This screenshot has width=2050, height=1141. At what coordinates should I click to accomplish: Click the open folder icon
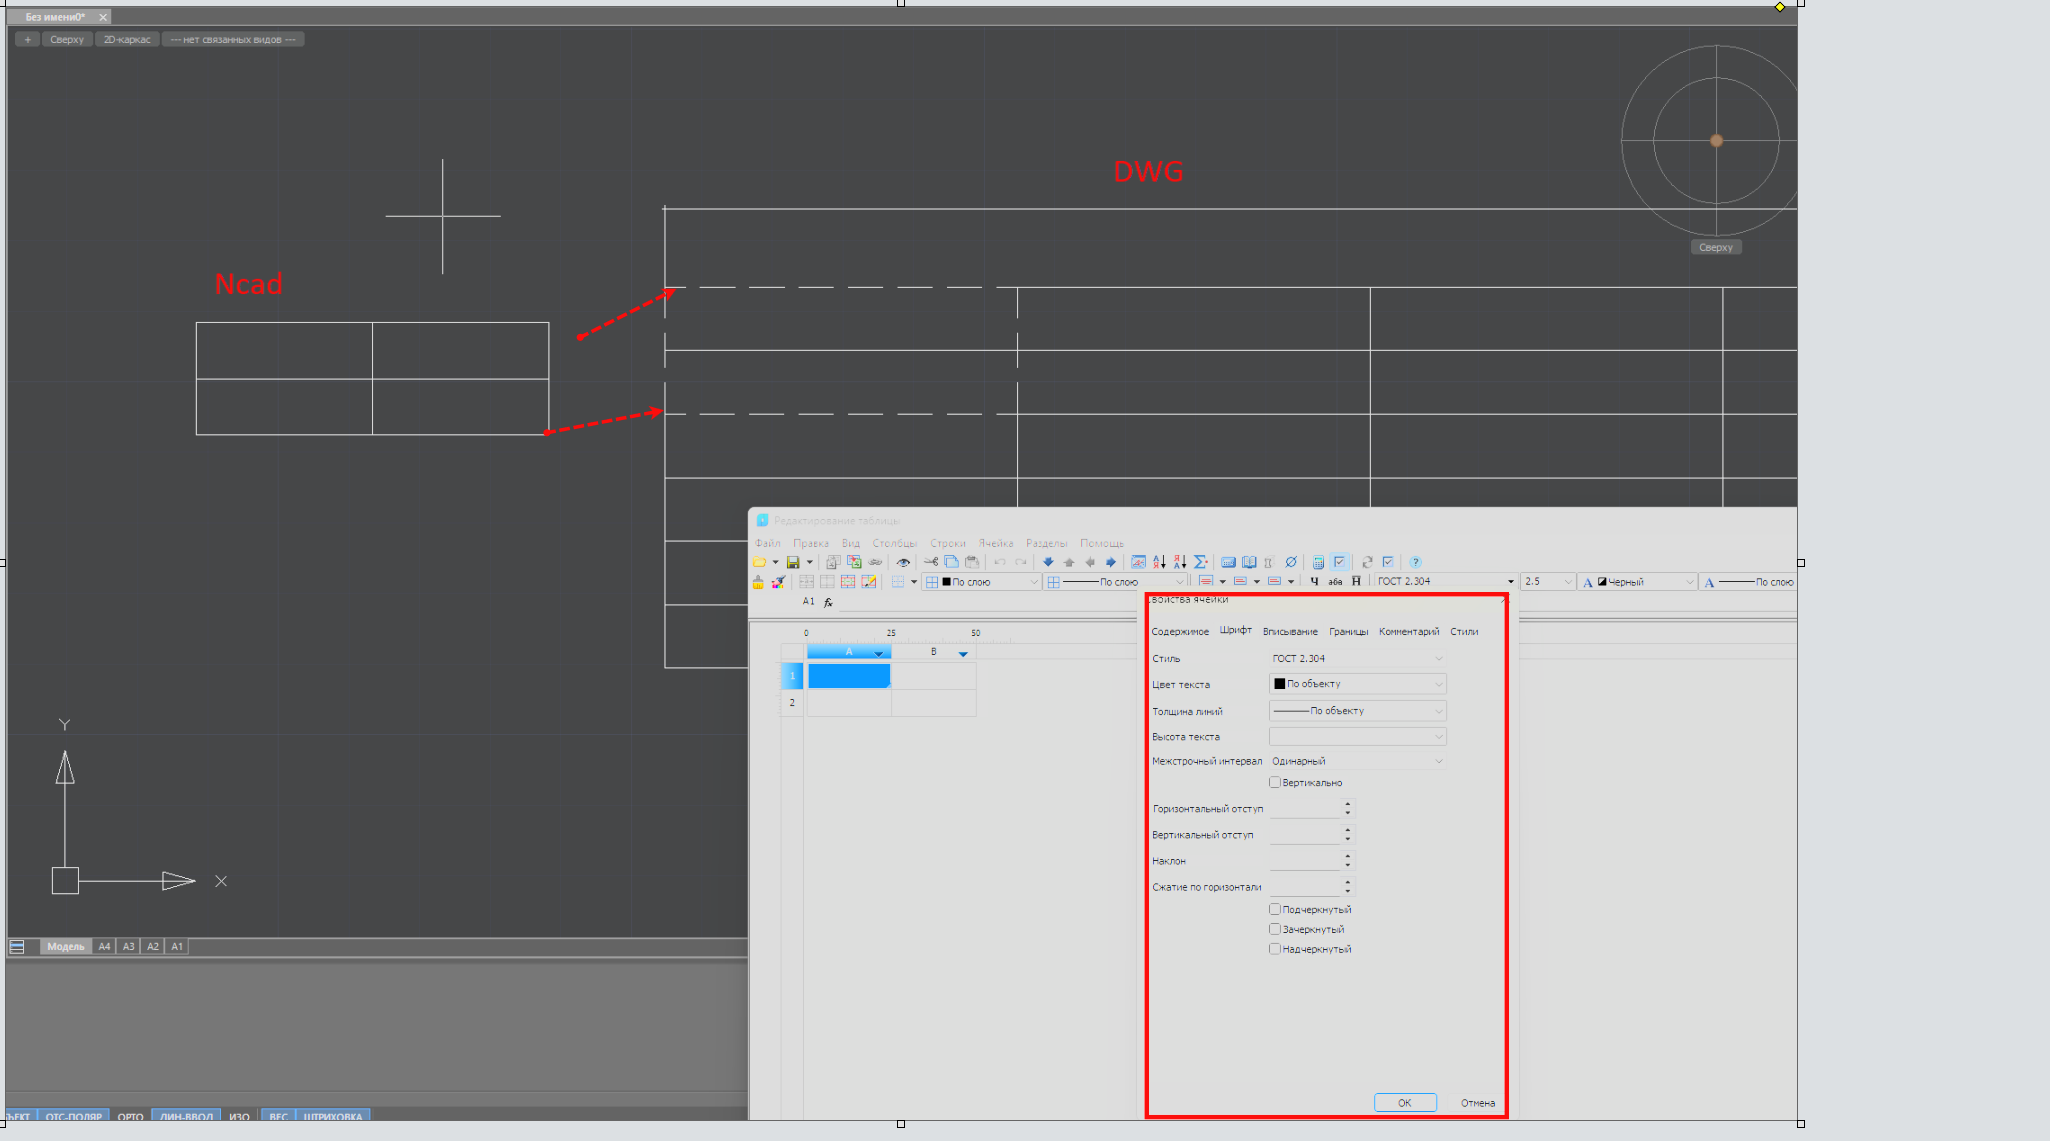(x=760, y=562)
